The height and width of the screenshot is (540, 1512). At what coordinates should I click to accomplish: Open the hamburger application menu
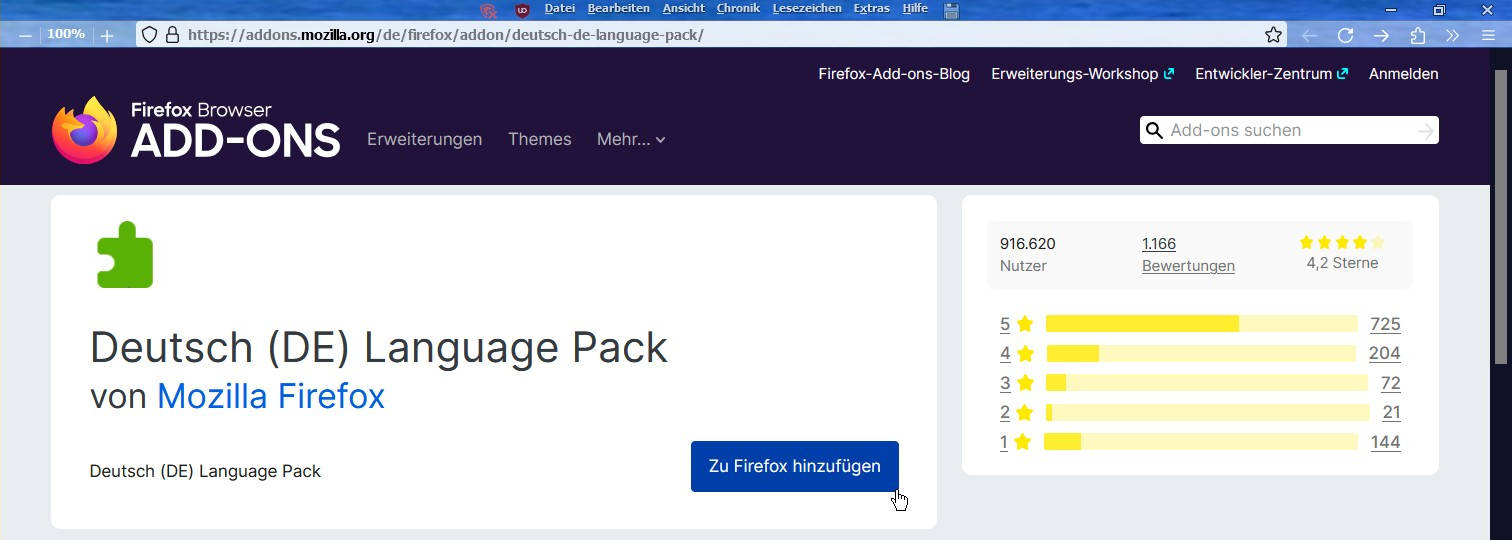(x=1489, y=35)
